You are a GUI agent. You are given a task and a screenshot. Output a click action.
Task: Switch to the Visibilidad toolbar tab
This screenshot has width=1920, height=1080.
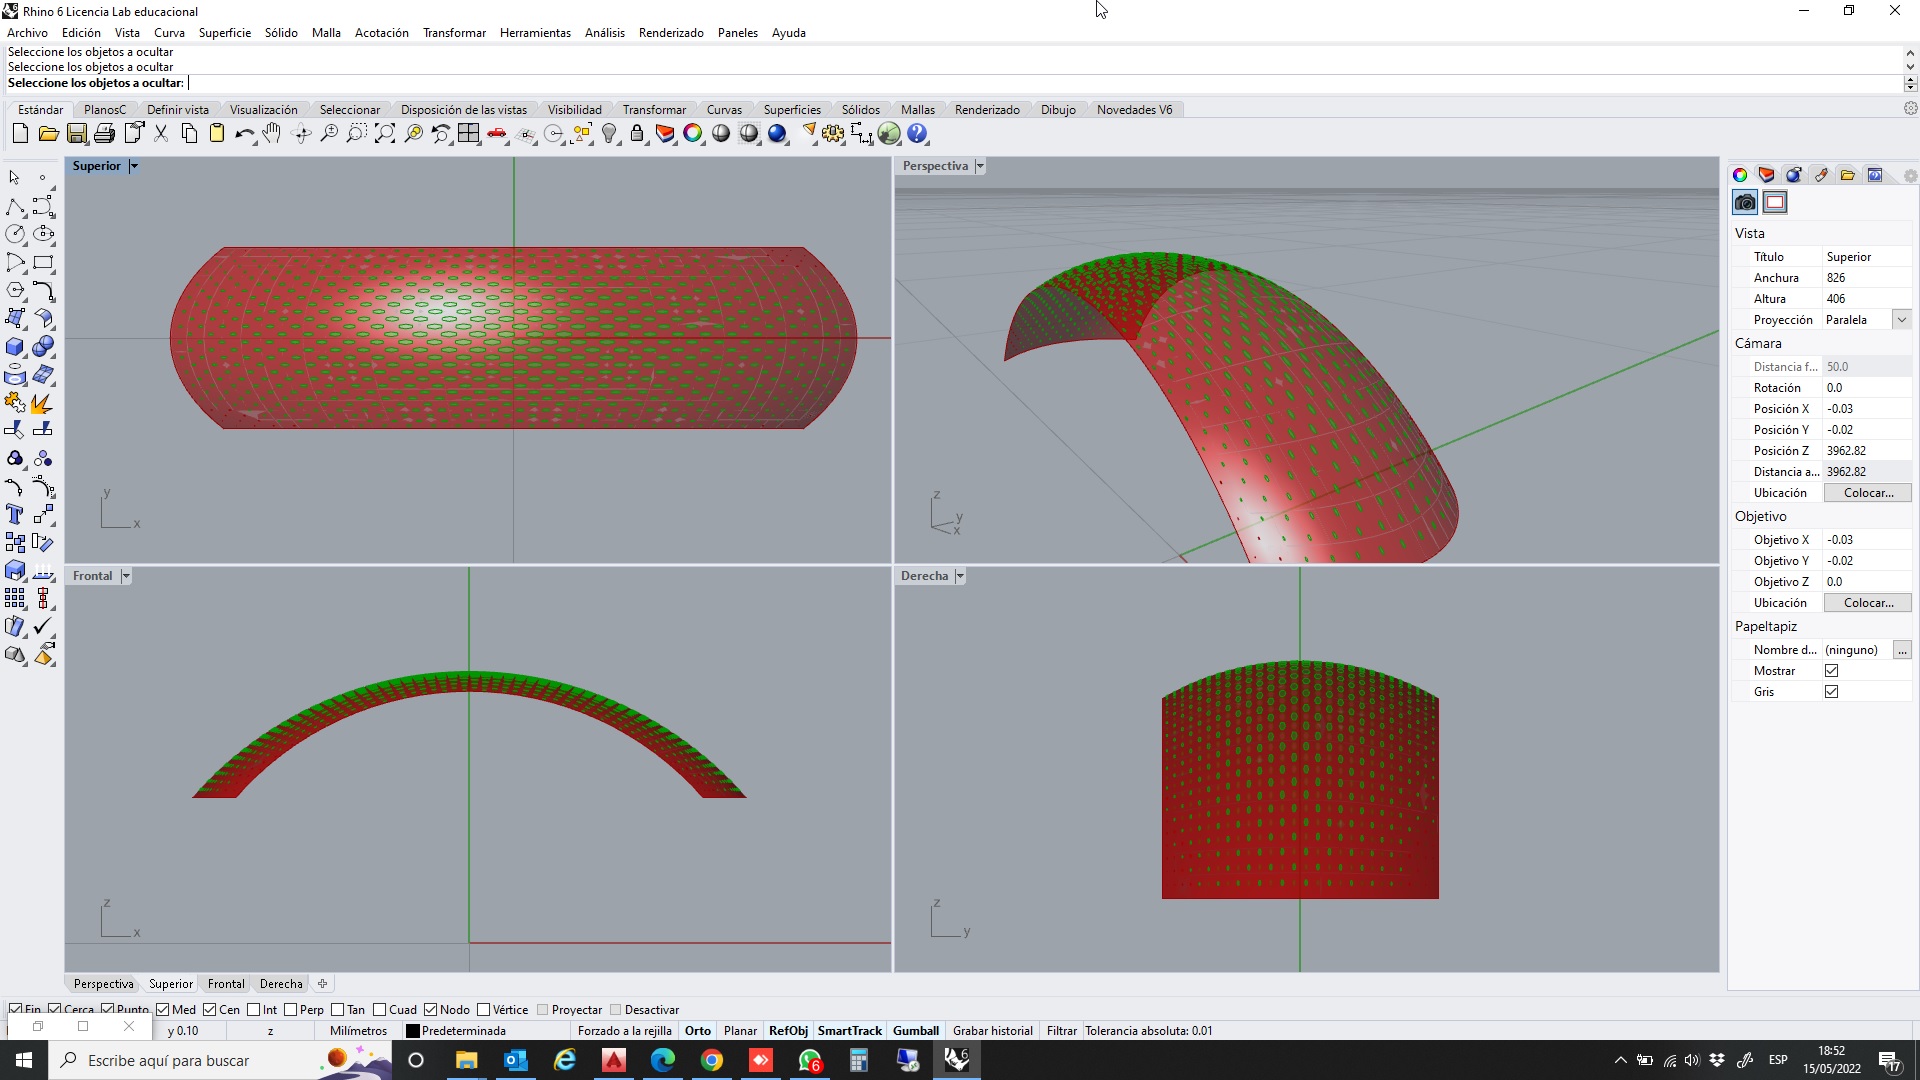[x=574, y=110]
